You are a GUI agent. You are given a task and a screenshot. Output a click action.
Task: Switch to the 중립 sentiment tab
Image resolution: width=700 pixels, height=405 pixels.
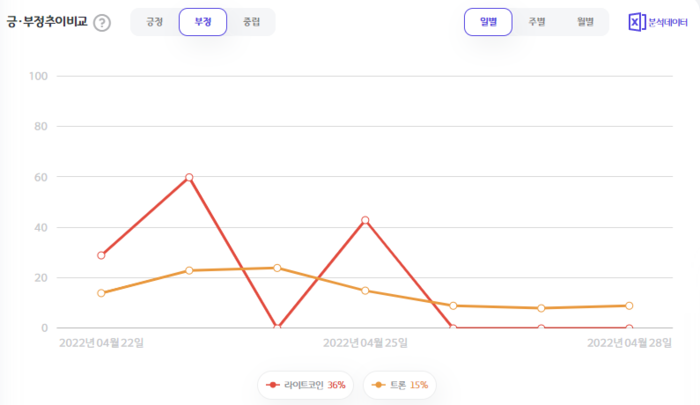(x=251, y=22)
